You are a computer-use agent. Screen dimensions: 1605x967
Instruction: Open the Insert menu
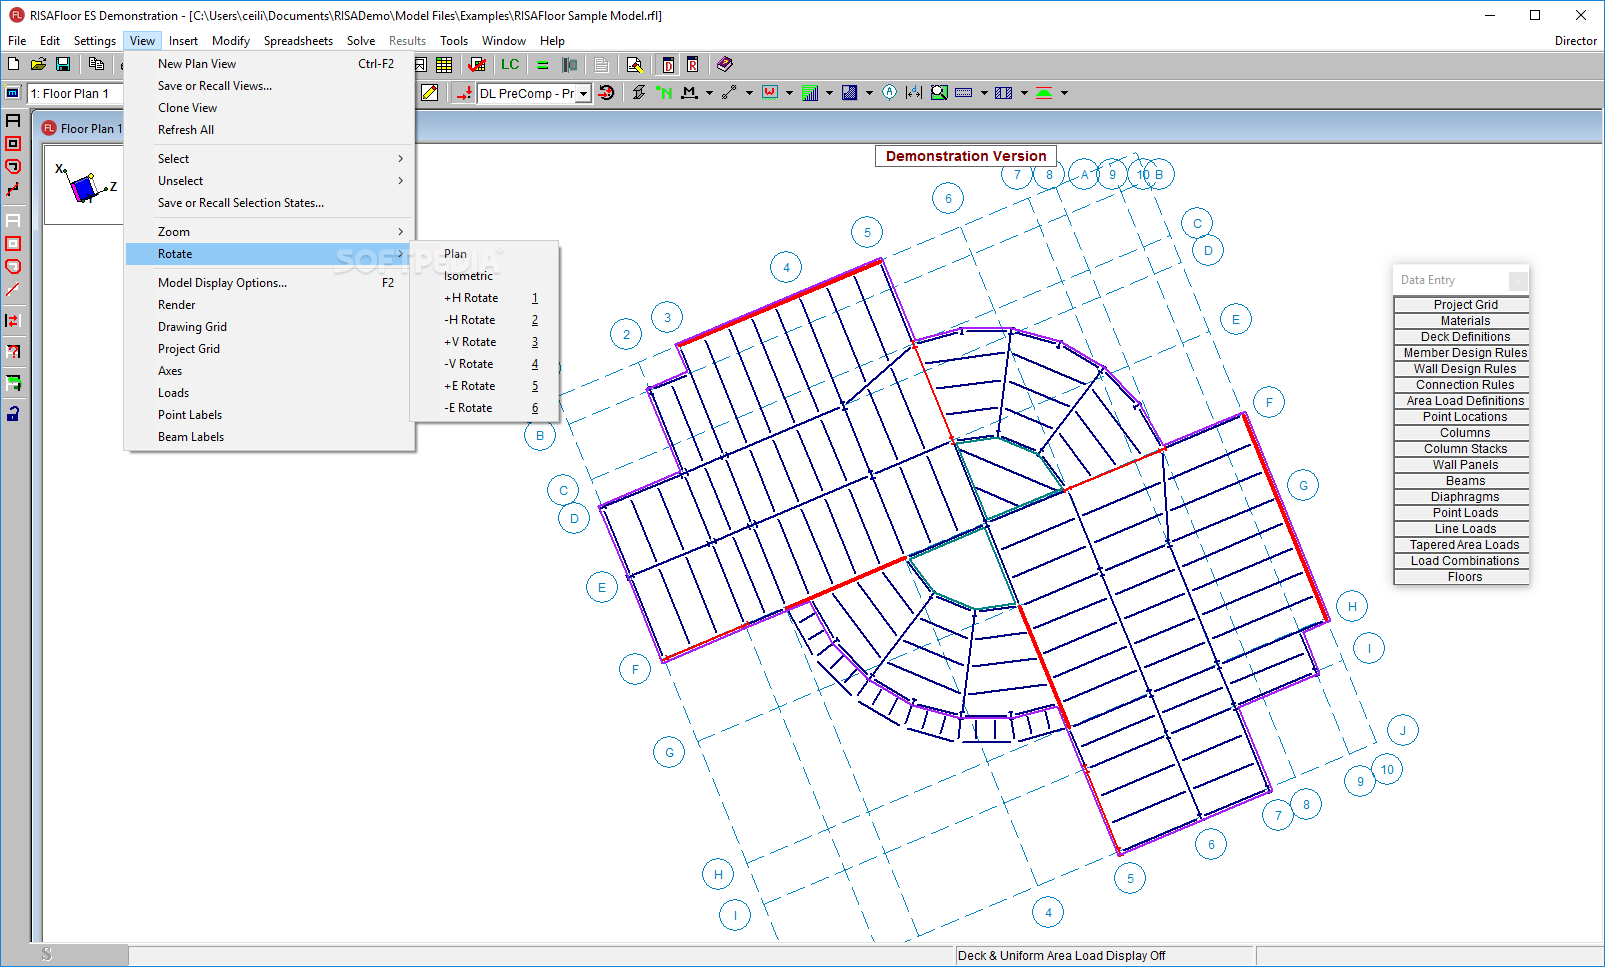[x=183, y=41]
